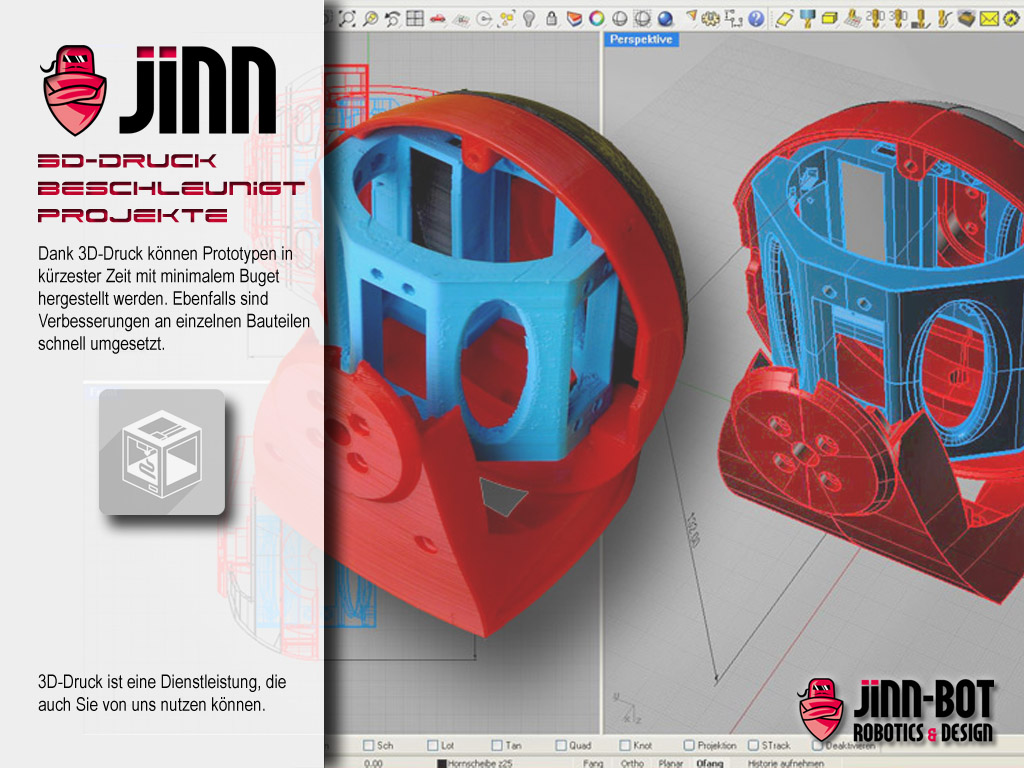The height and width of the screenshot is (768, 1024).
Task: Toggle Planar mode in status bar
Action: (x=671, y=763)
